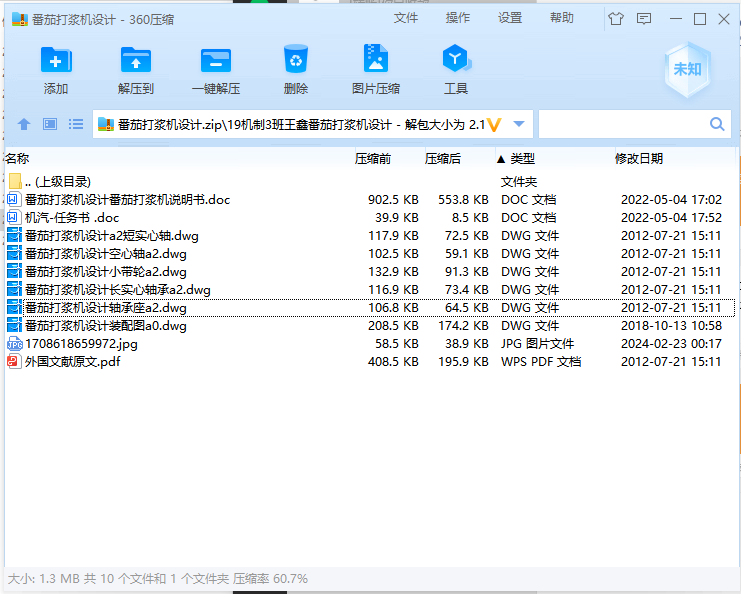Click the 174.2 KB compressed size cell
The width and height of the screenshot is (741, 594).
click(x=463, y=326)
